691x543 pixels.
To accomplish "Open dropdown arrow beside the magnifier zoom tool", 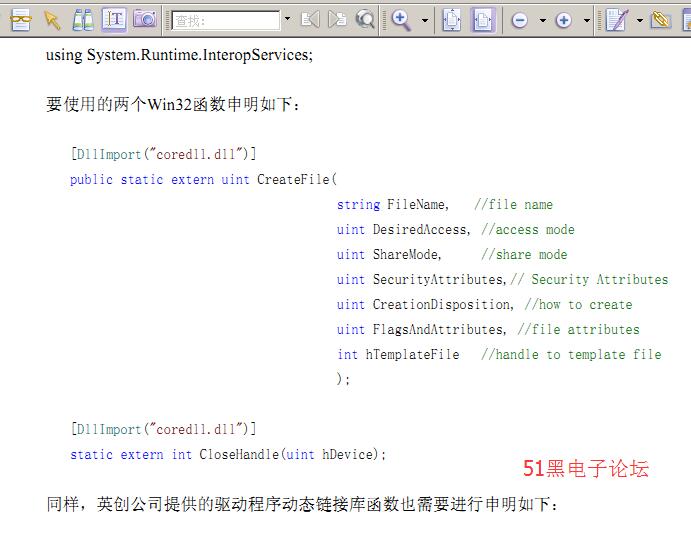I will [425, 20].
